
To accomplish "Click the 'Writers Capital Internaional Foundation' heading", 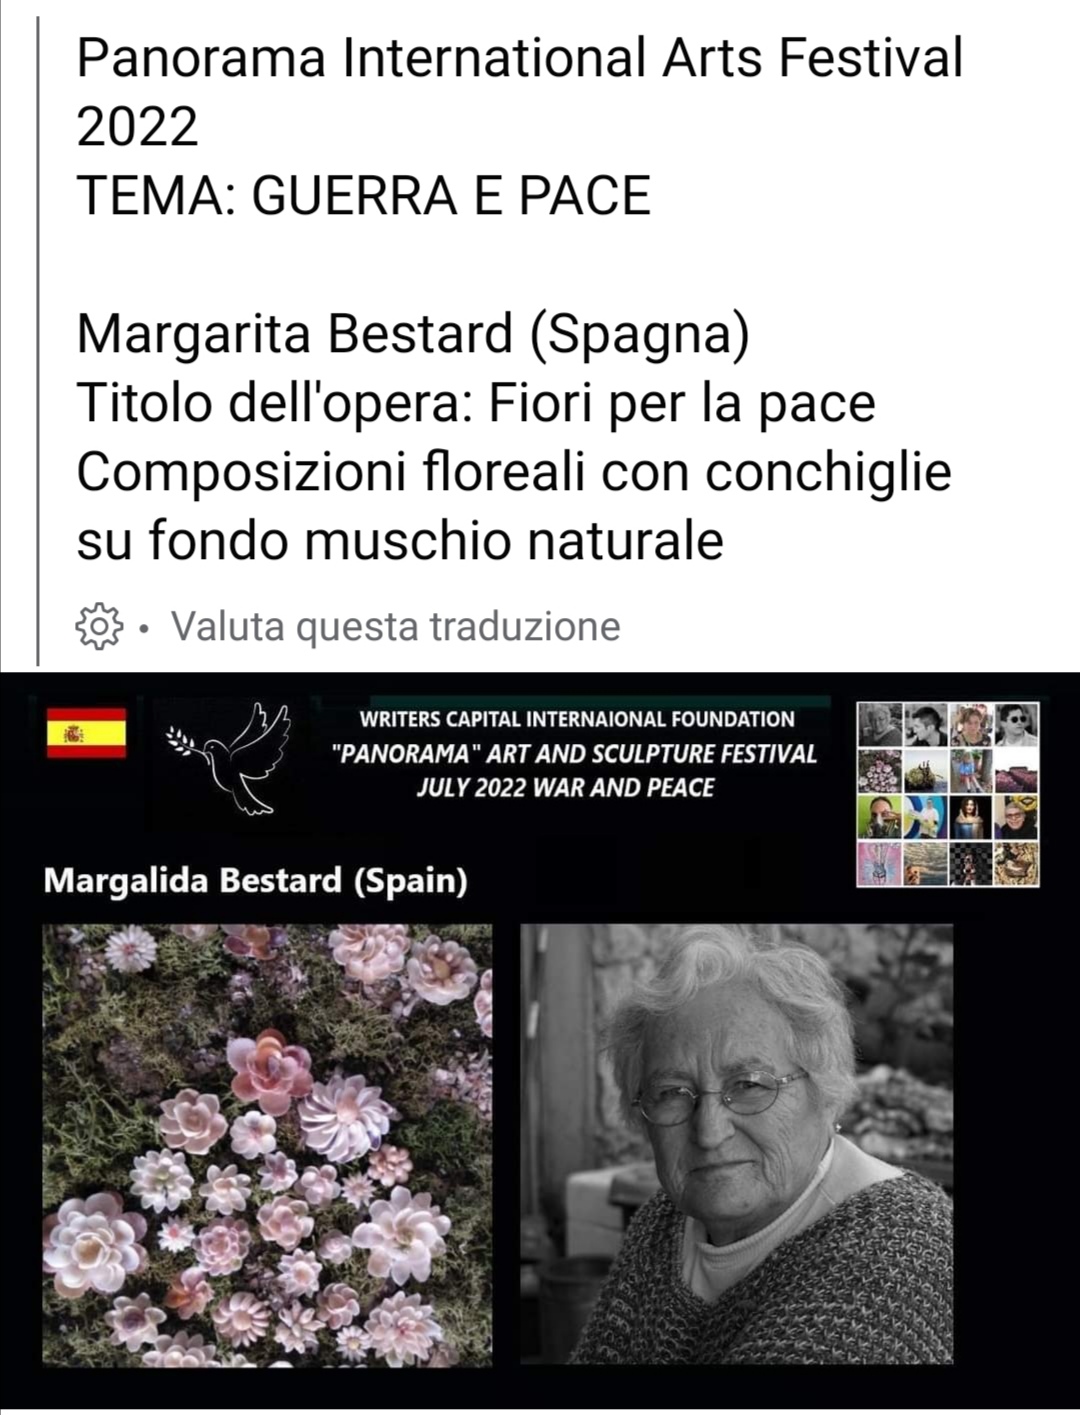I will 577,719.
